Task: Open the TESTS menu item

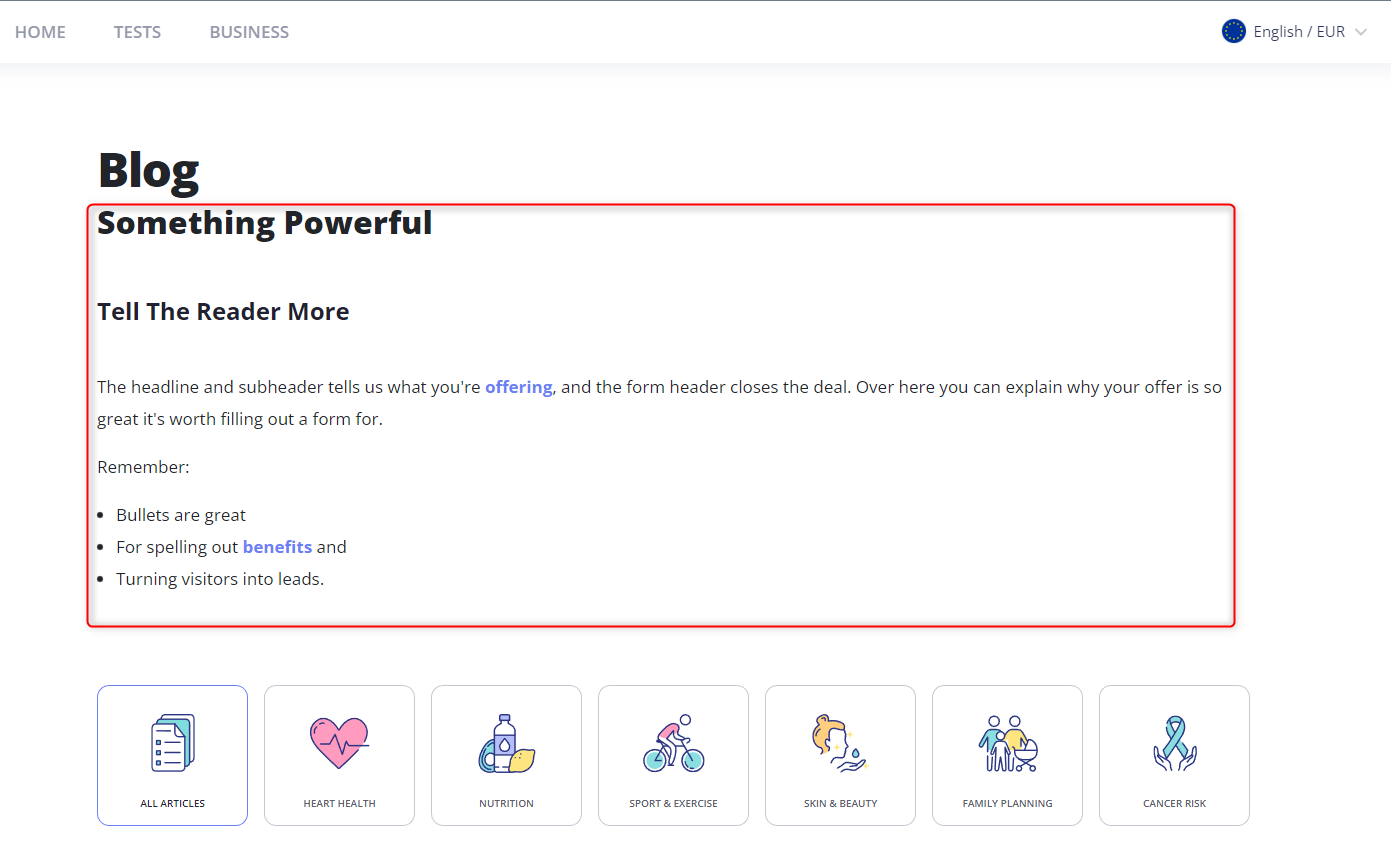Action: point(137,31)
